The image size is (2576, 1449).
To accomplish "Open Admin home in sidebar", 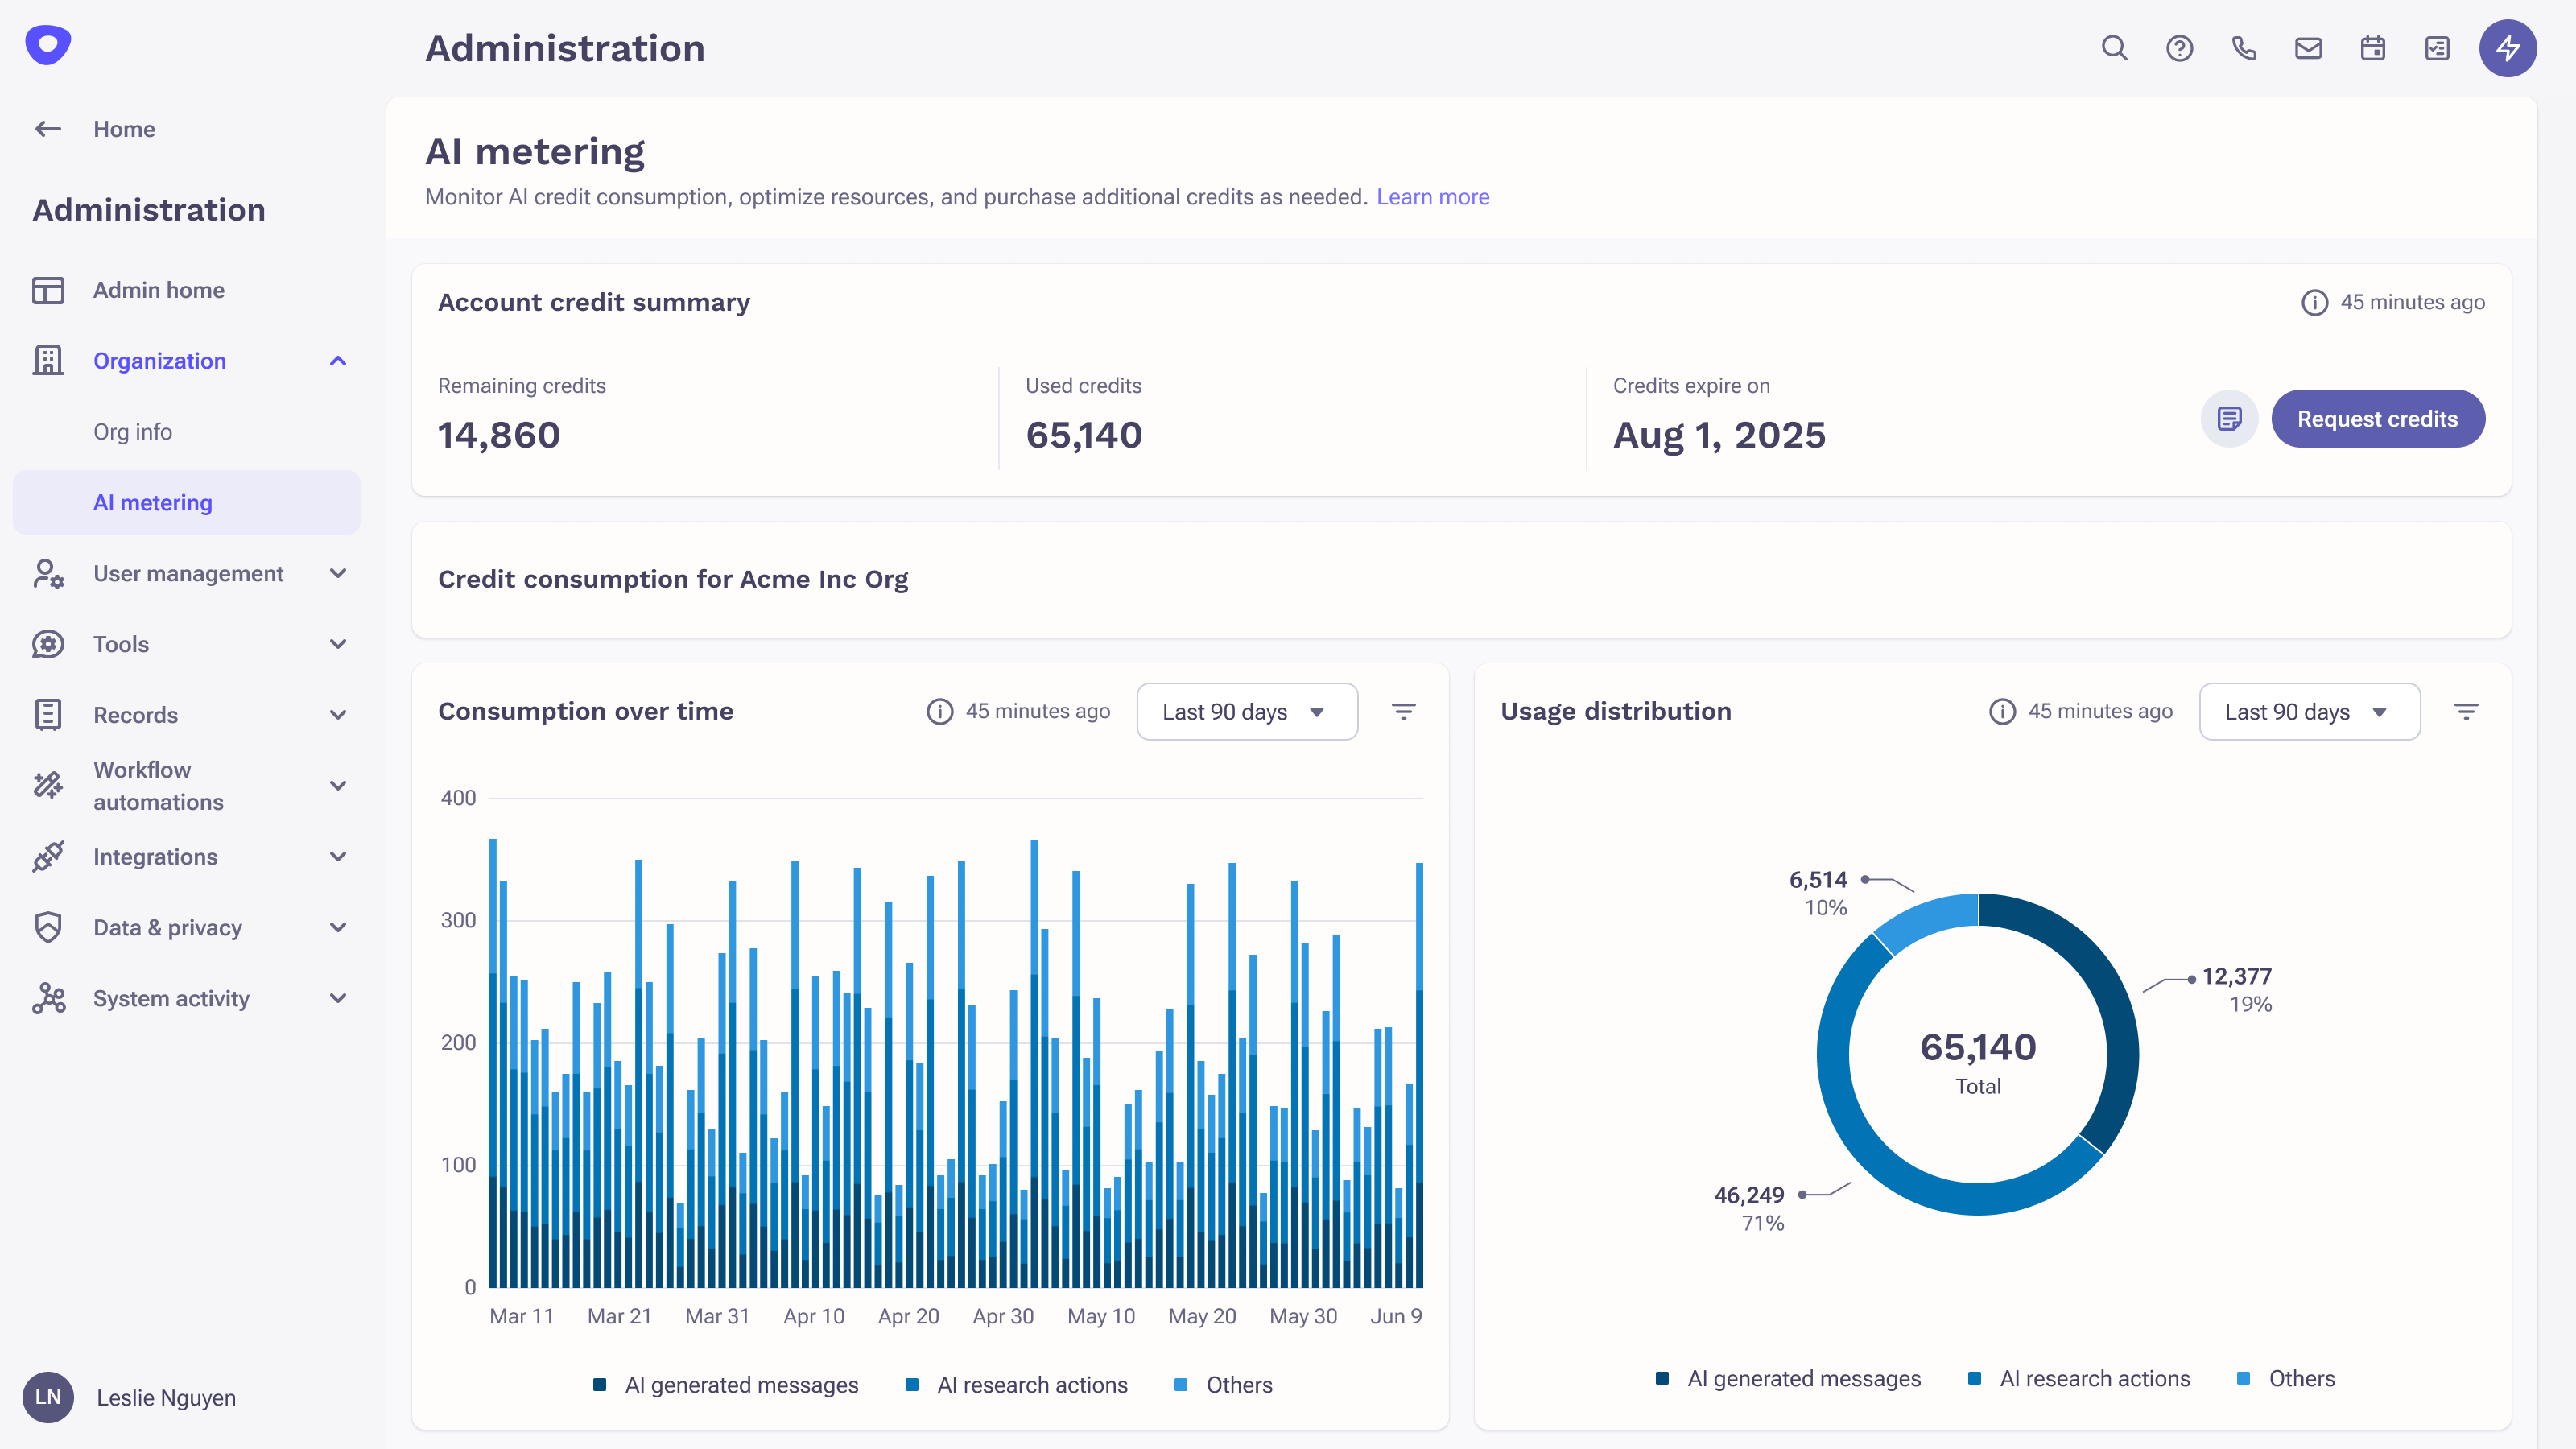I will [158, 290].
